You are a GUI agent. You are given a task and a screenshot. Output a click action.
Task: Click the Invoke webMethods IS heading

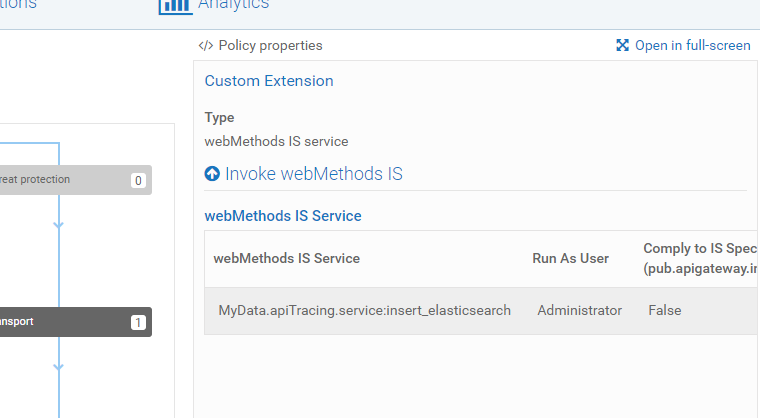tap(313, 174)
